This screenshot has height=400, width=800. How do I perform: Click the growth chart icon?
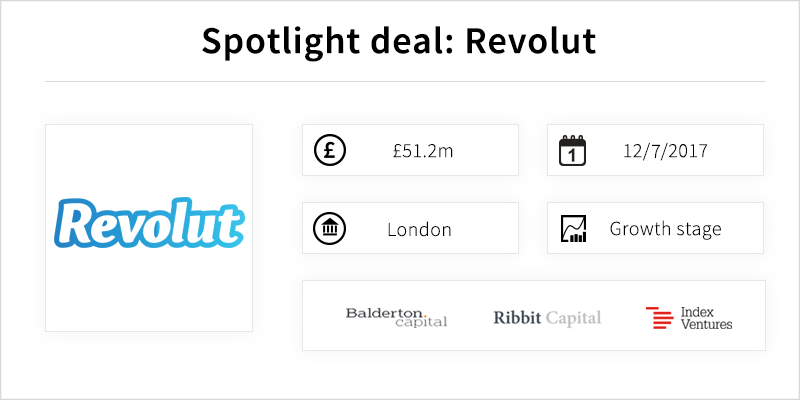(x=573, y=228)
